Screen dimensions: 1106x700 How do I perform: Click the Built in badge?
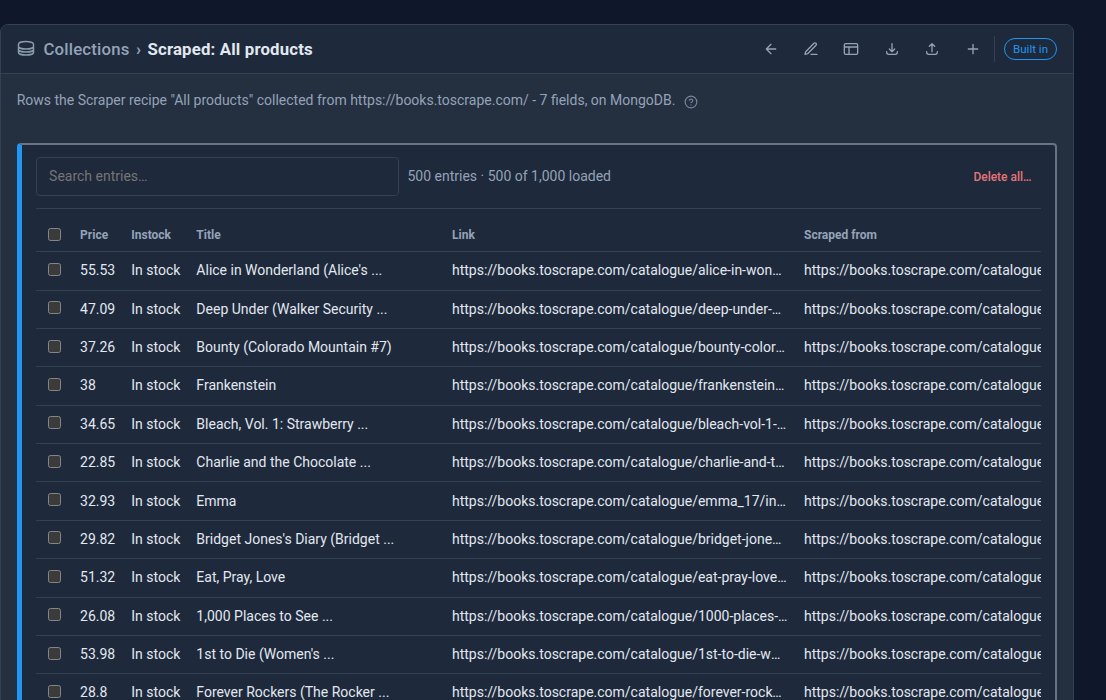[x=1030, y=49]
